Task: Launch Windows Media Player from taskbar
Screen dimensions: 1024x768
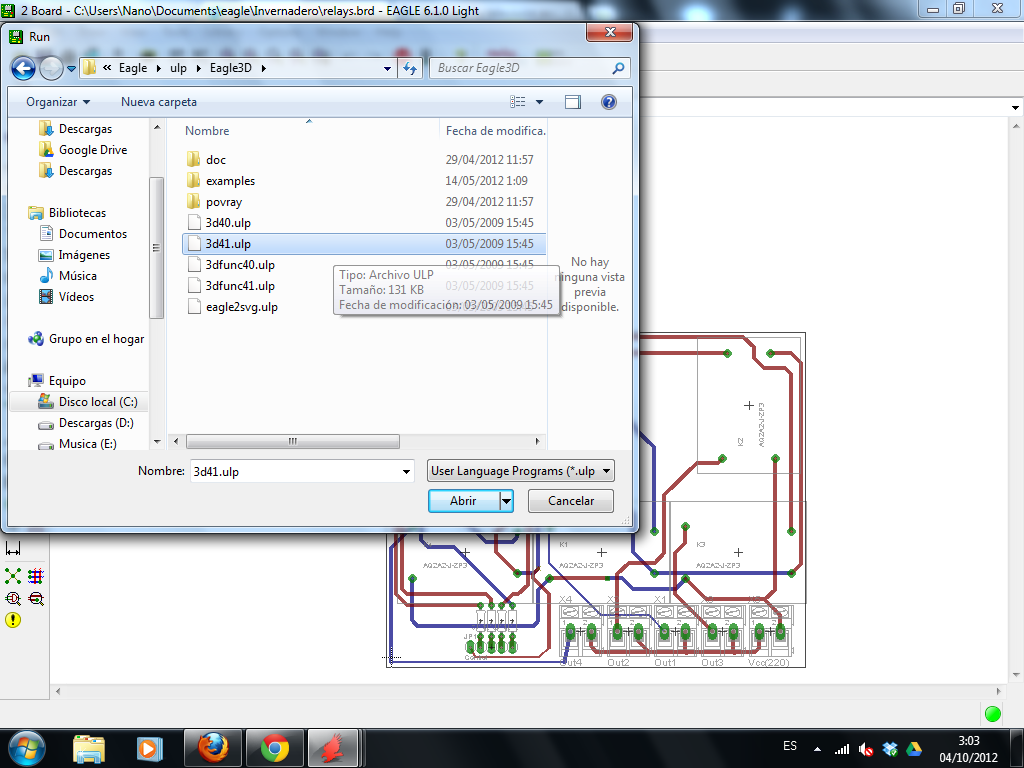Action: click(x=148, y=748)
